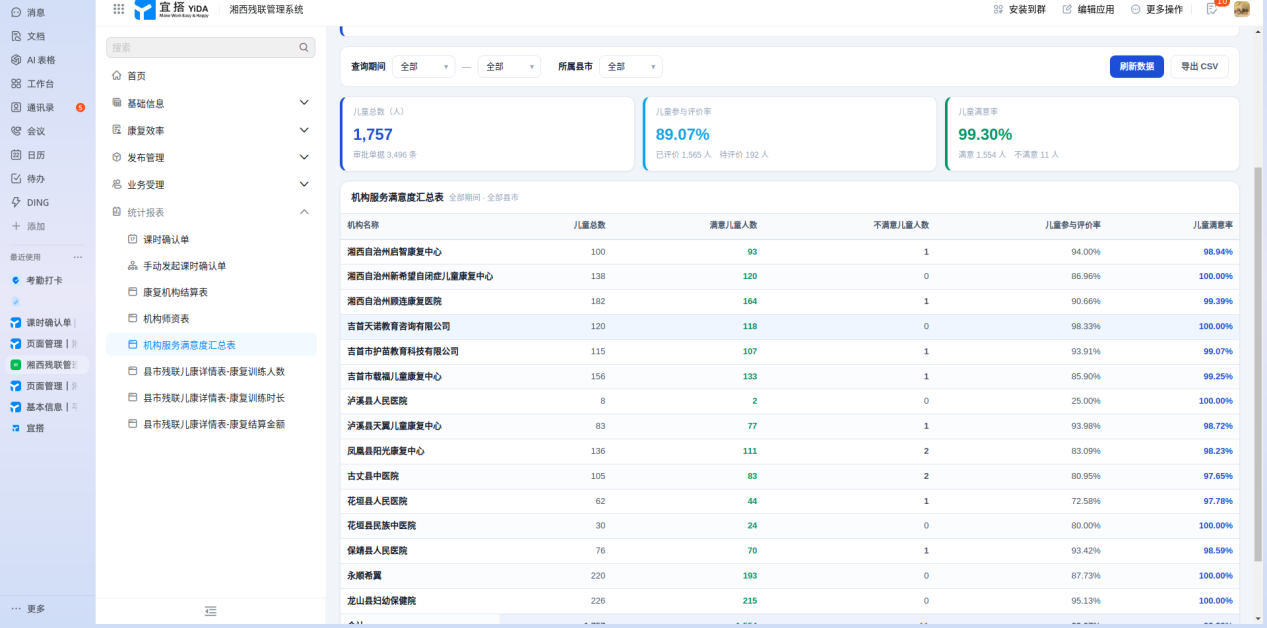Expand the 发布管理 menu group
The image size is (1267, 628).
click(211, 157)
